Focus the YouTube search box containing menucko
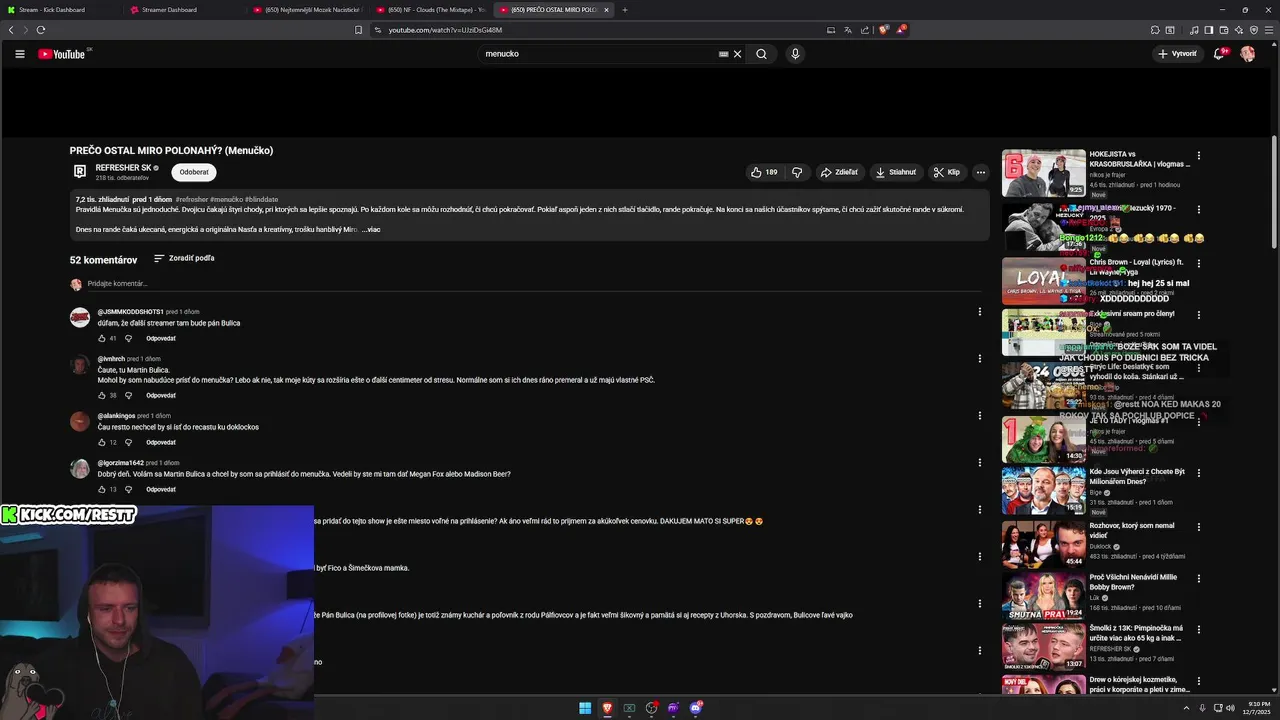This screenshot has height=720, width=1280. (x=600, y=54)
